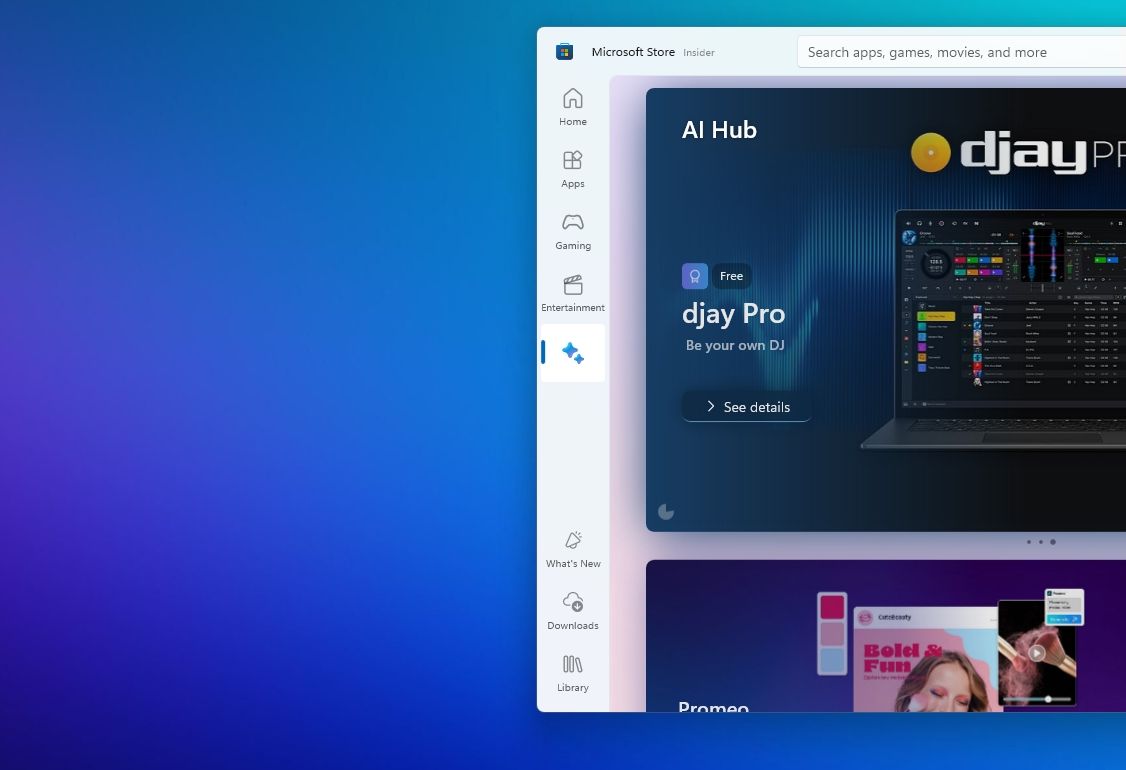
Task: Click the djay Pro gold disc logo
Action: point(930,152)
